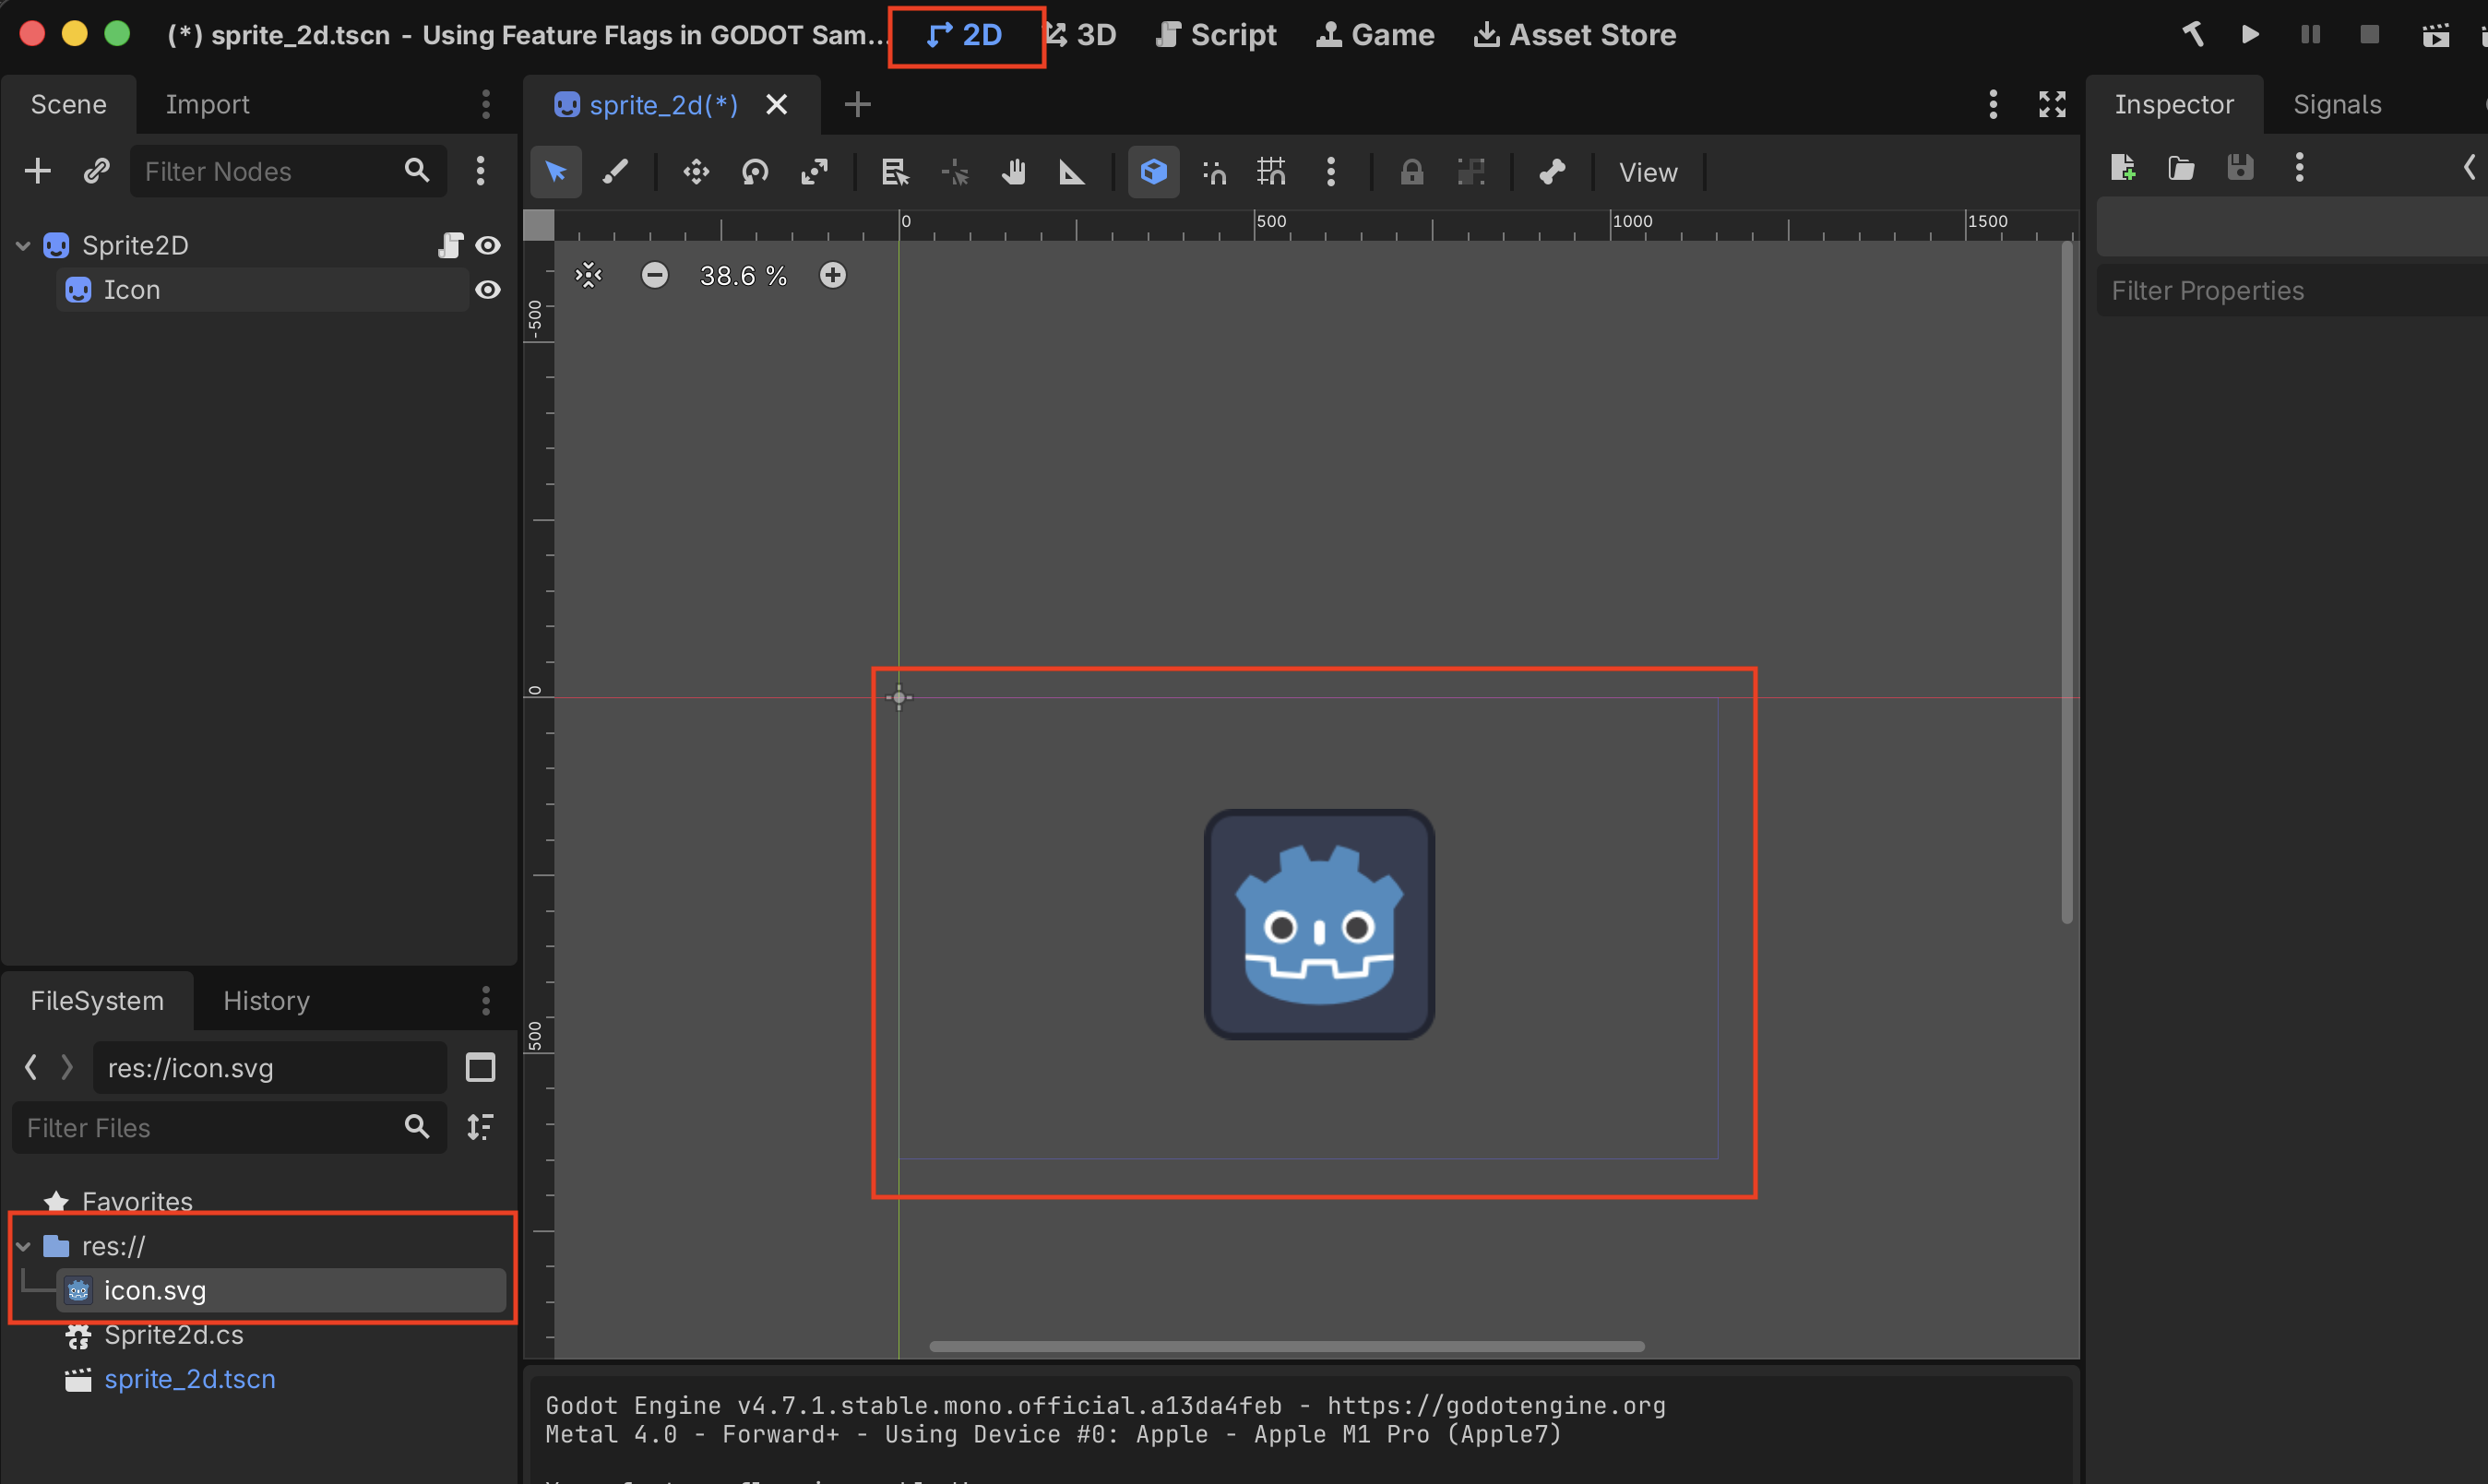Click the List Selectable Nodes tool
Viewport: 2488px width, 1484px height.
click(895, 172)
